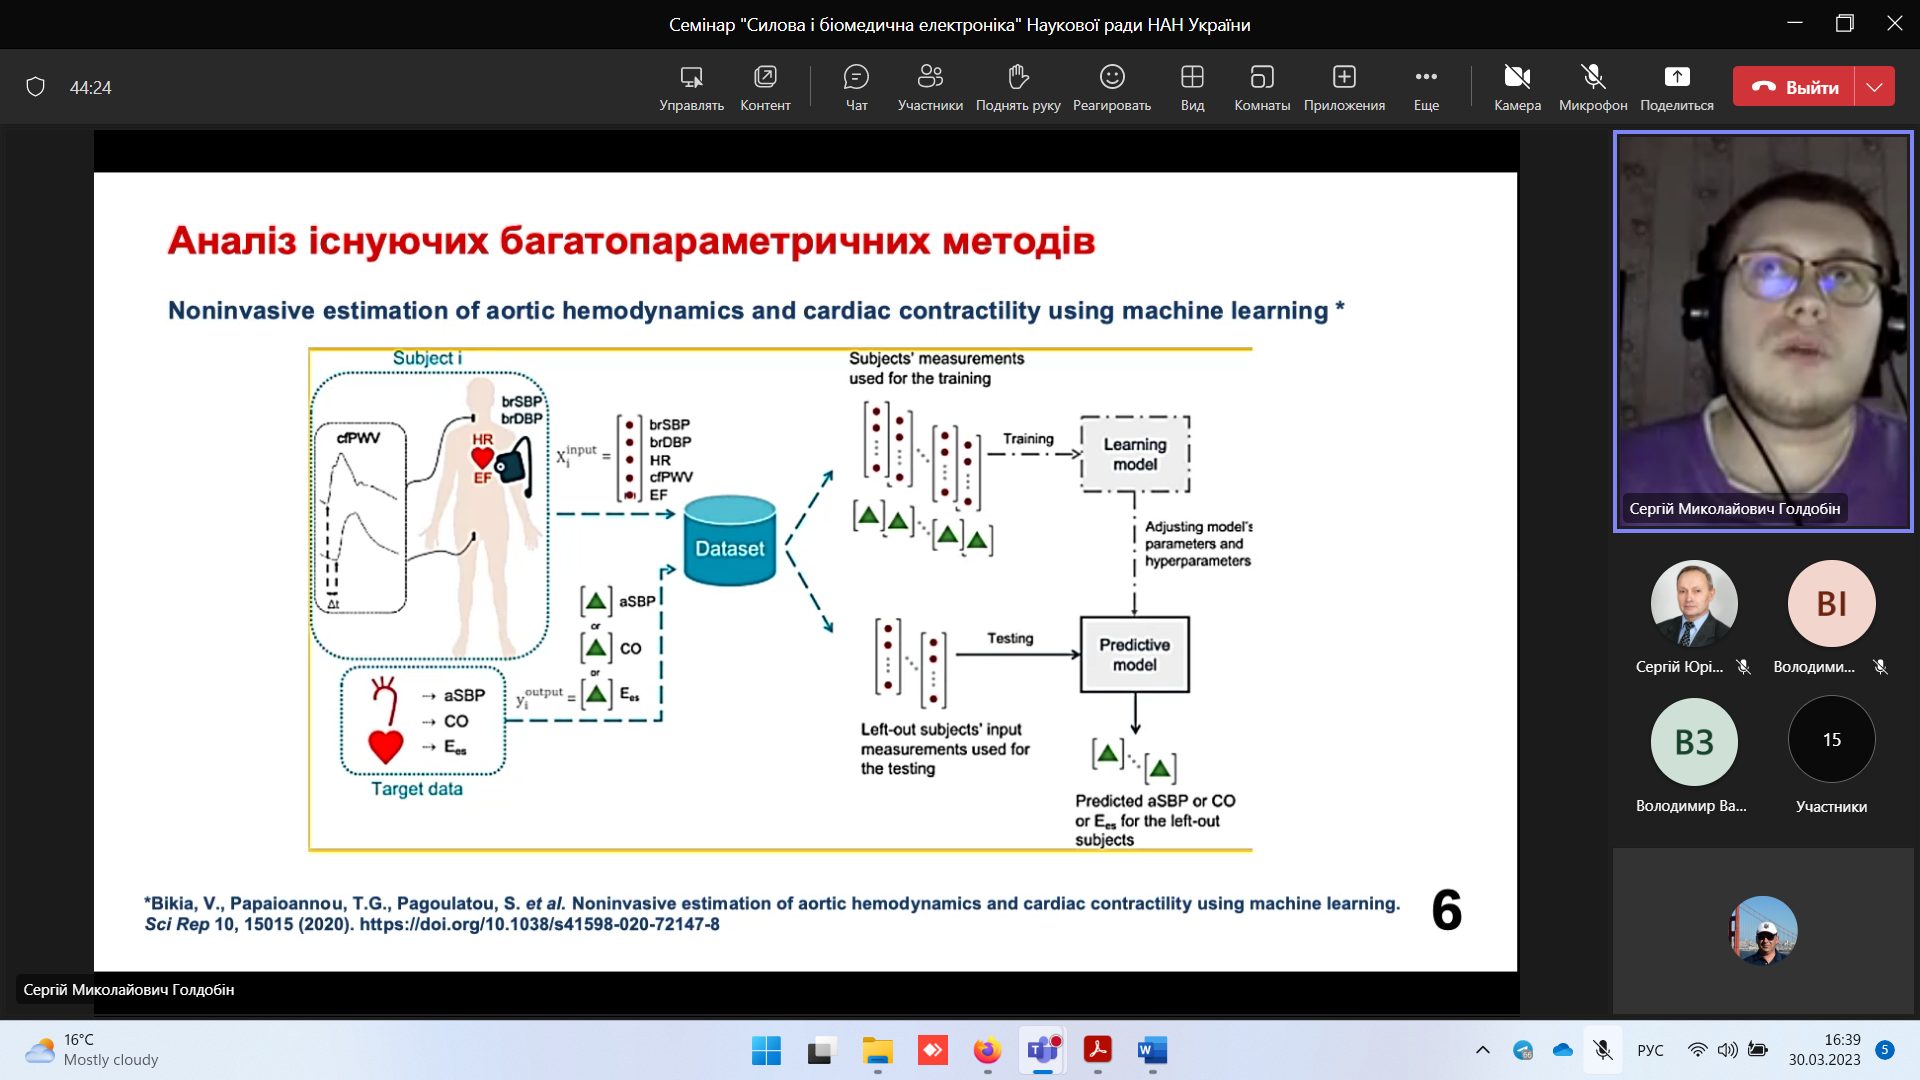Open Реагировать reactions menu

pyautogui.click(x=1112, y=87)
